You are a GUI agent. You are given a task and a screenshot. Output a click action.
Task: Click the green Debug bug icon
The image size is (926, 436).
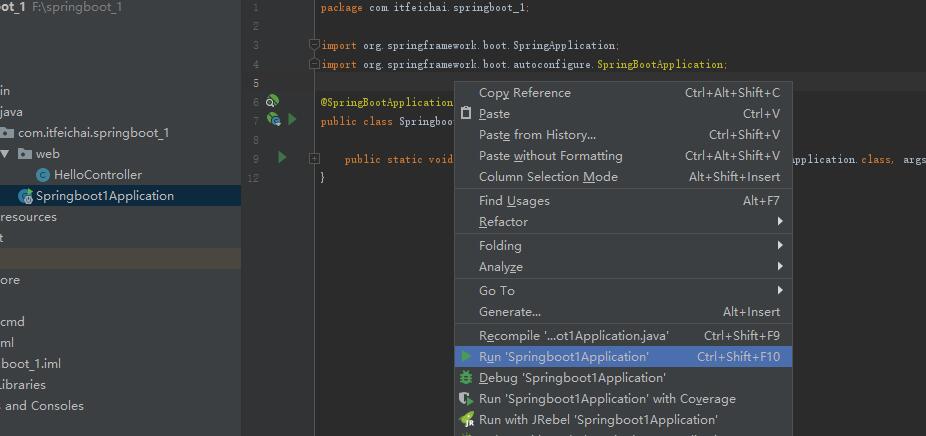click(x=466, y=377)
